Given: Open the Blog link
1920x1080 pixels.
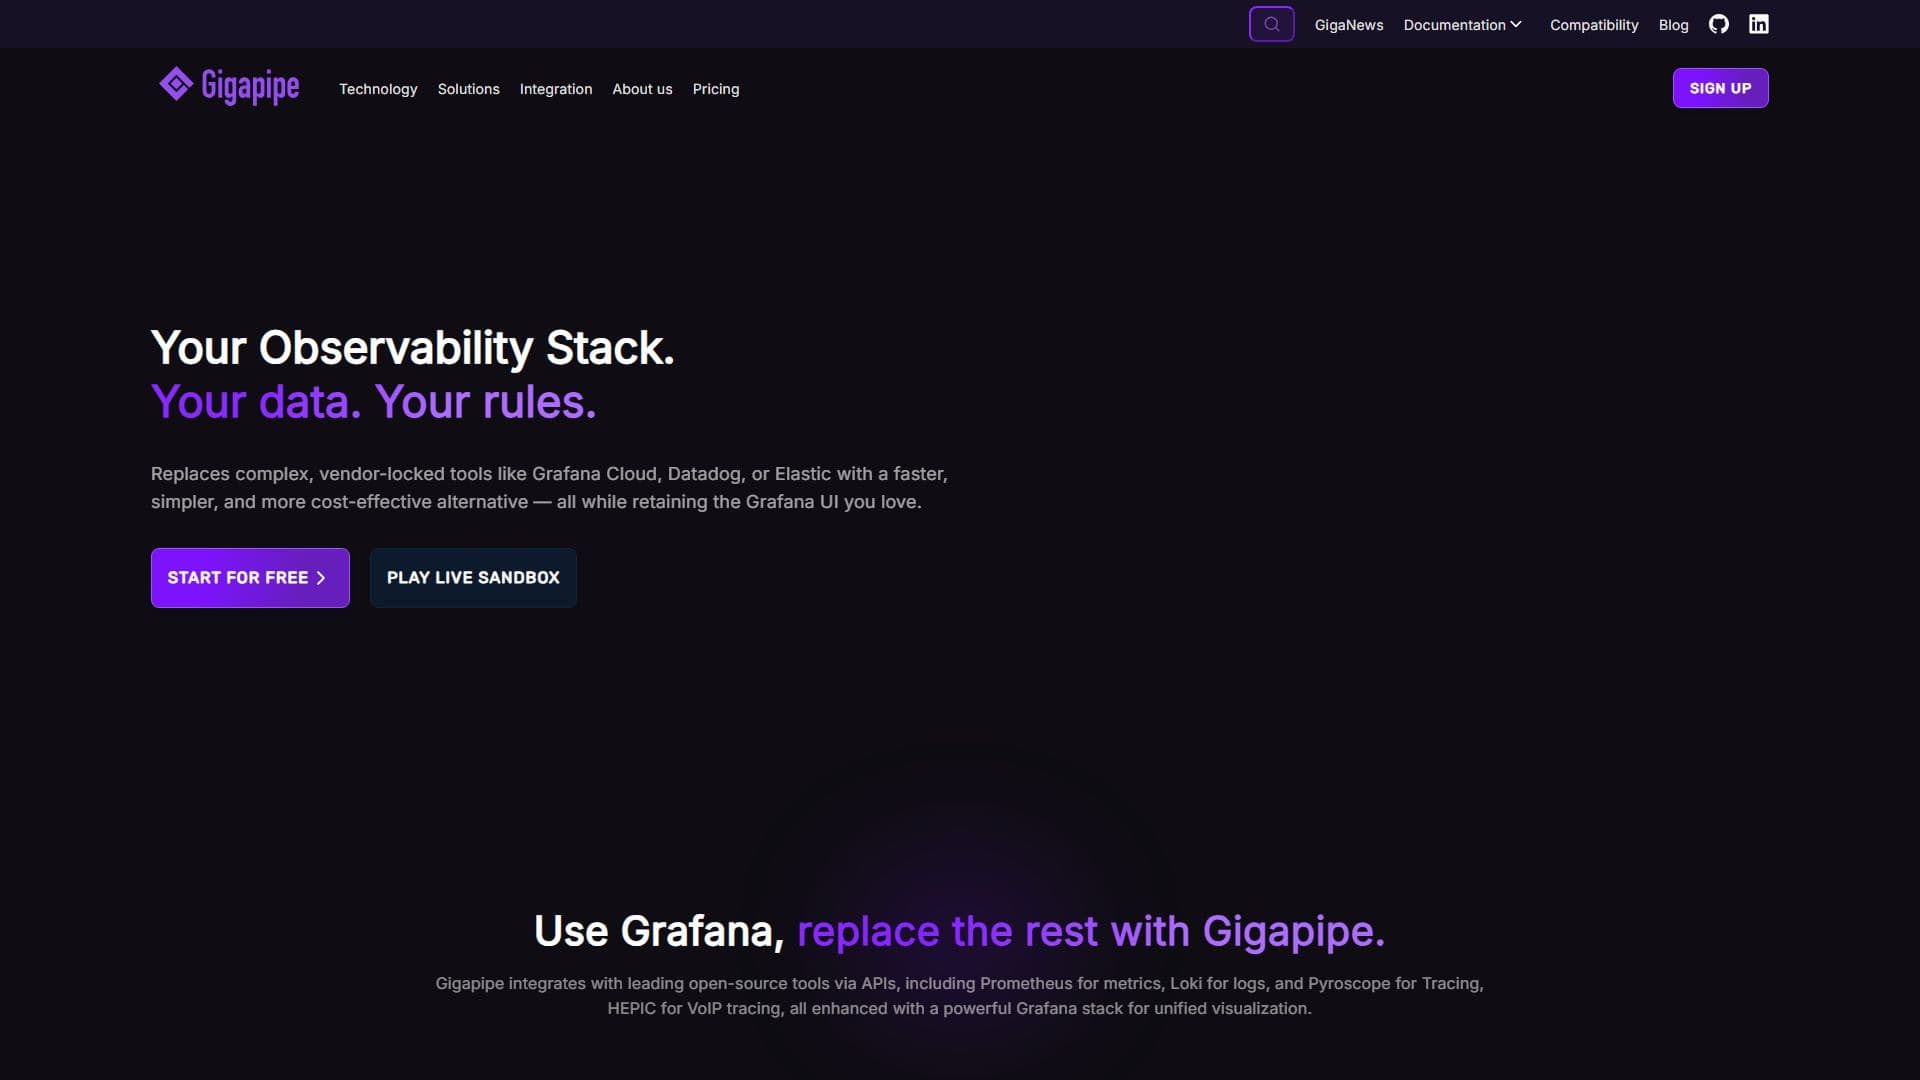Looking at the screenshot, I should (1673, 25).
